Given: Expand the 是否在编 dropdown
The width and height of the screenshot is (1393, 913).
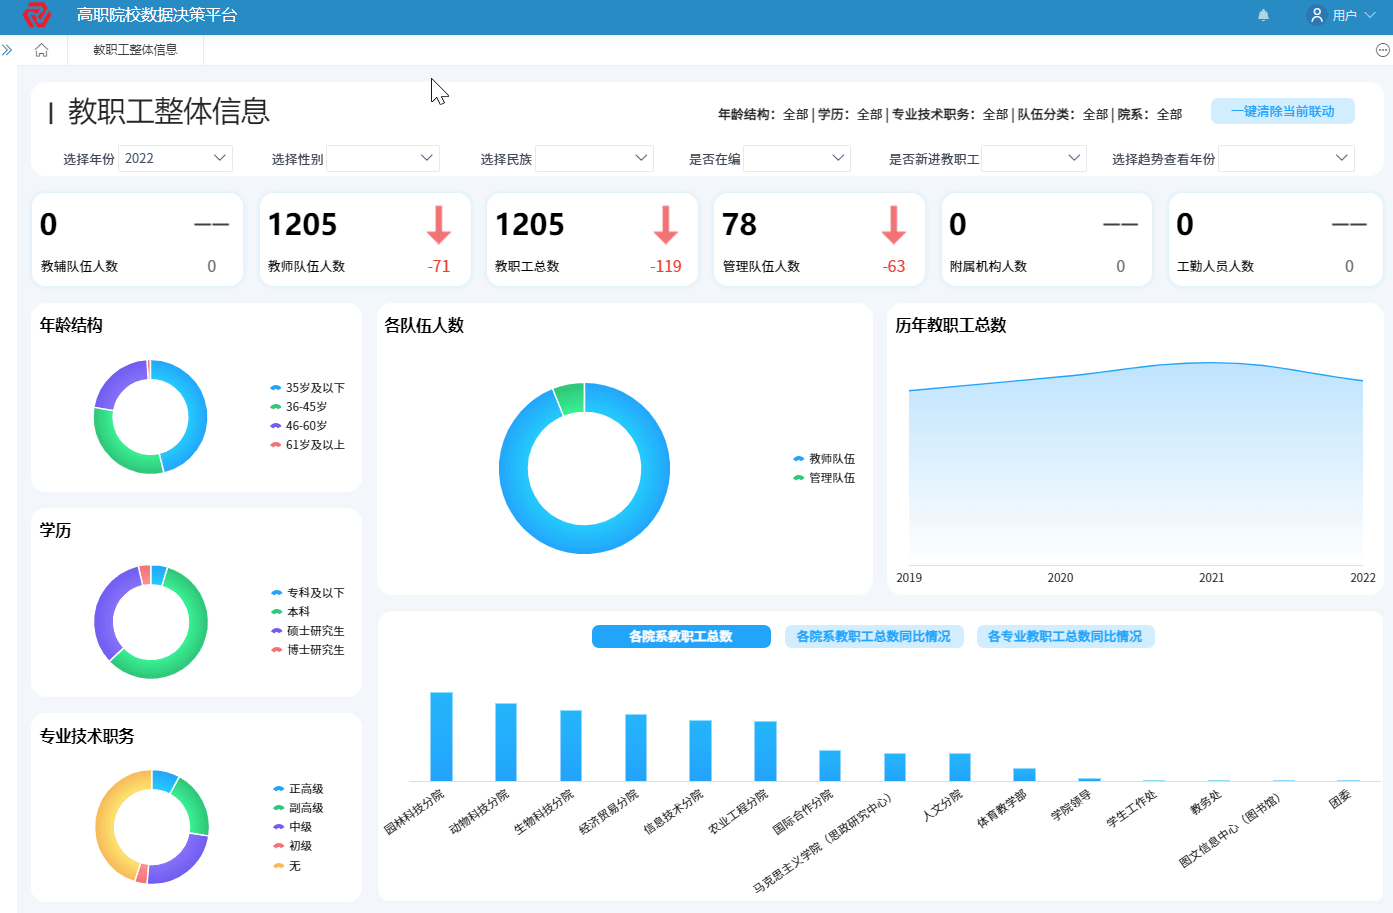Looking at the screenshot, I should click(x=797, y=158).
